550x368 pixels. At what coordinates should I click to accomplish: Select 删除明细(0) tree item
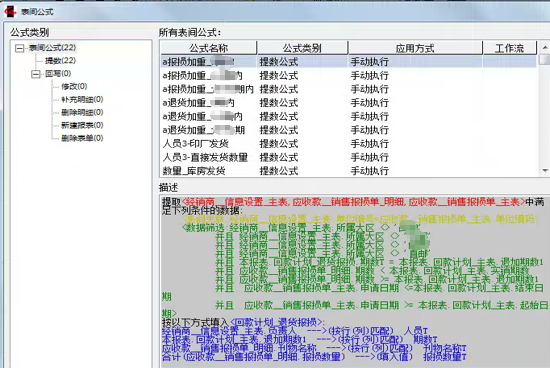click(x=82, y=112)
